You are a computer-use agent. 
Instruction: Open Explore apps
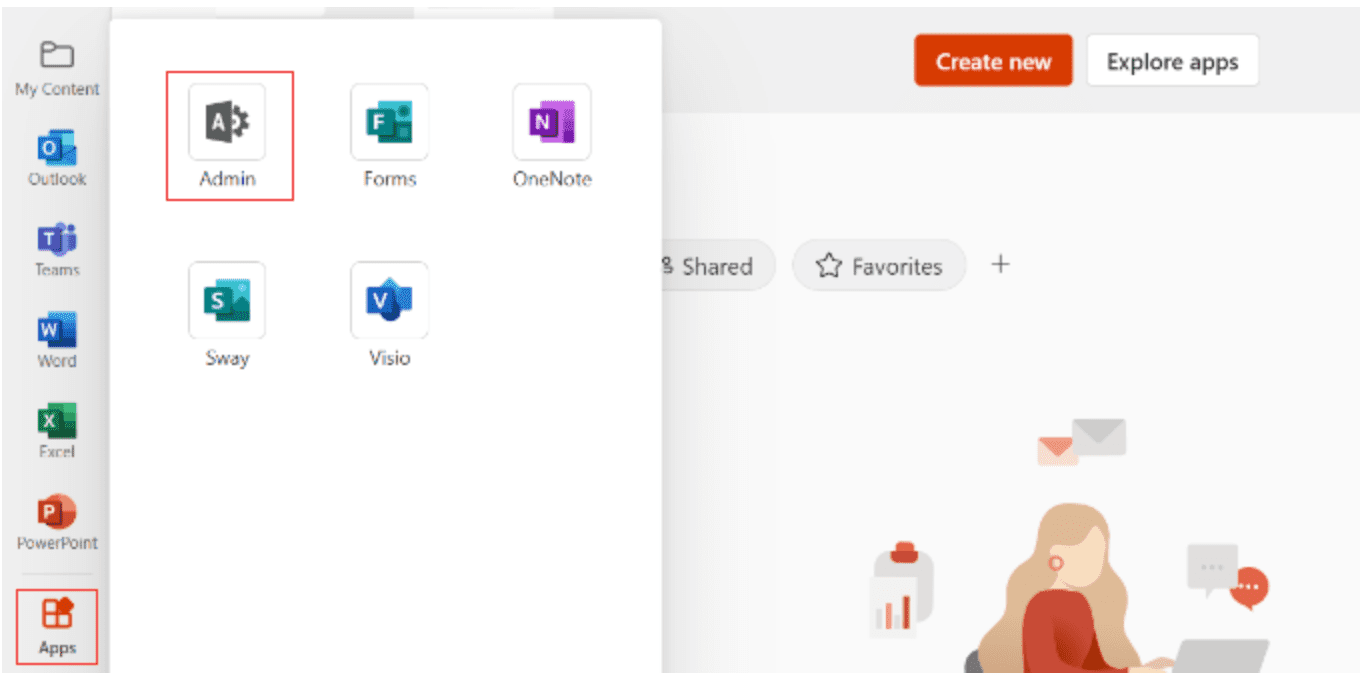[x=1172, y=60]
